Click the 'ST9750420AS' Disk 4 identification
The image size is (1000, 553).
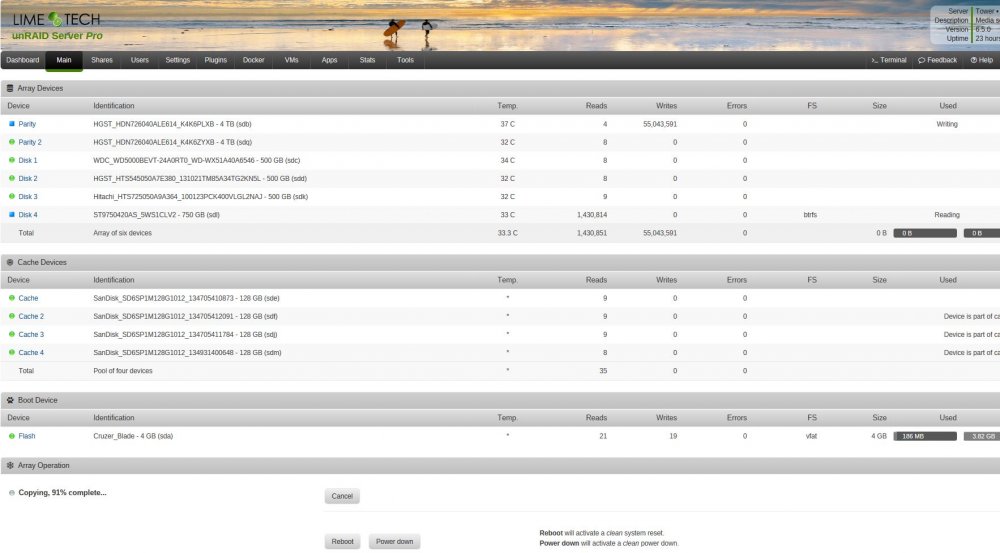pyautogui.click(x=156, y=215)
